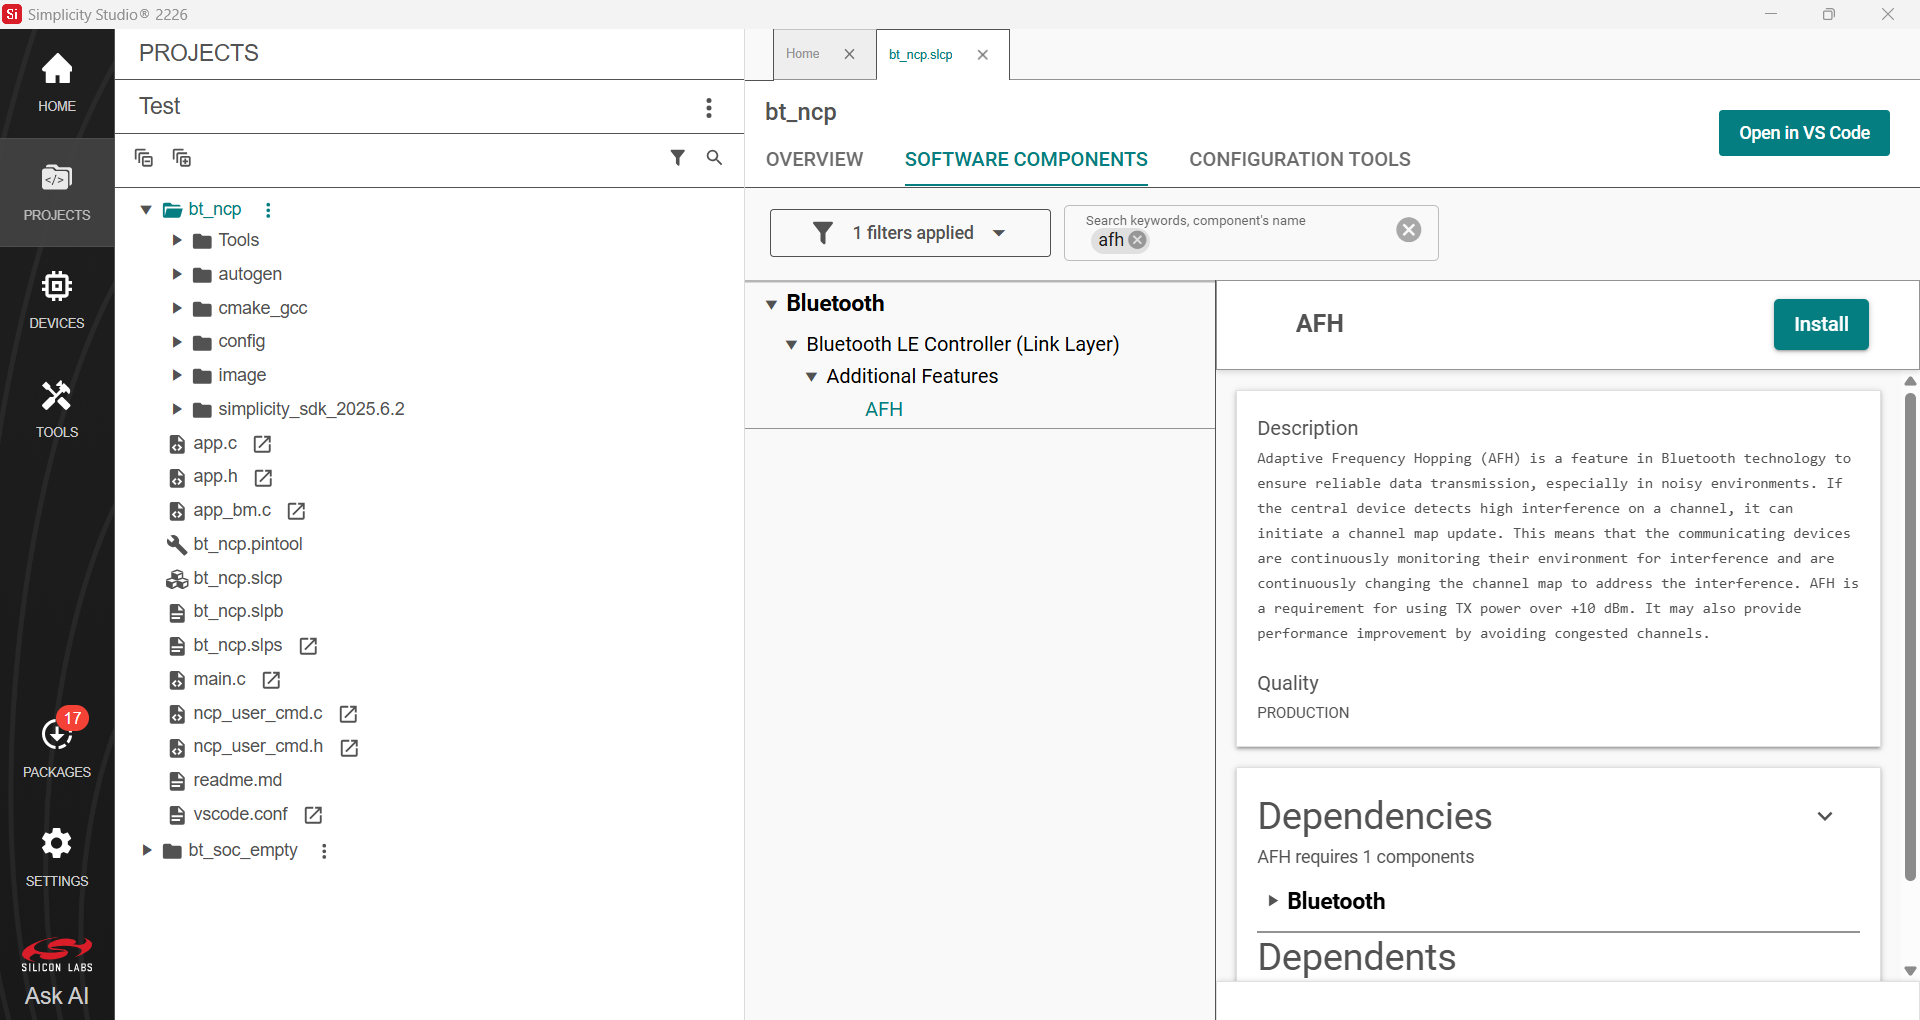The width and height of the screenshot is (1920, 1020).
Task: Open the Test workspace options menu
Action: (709, 107)
